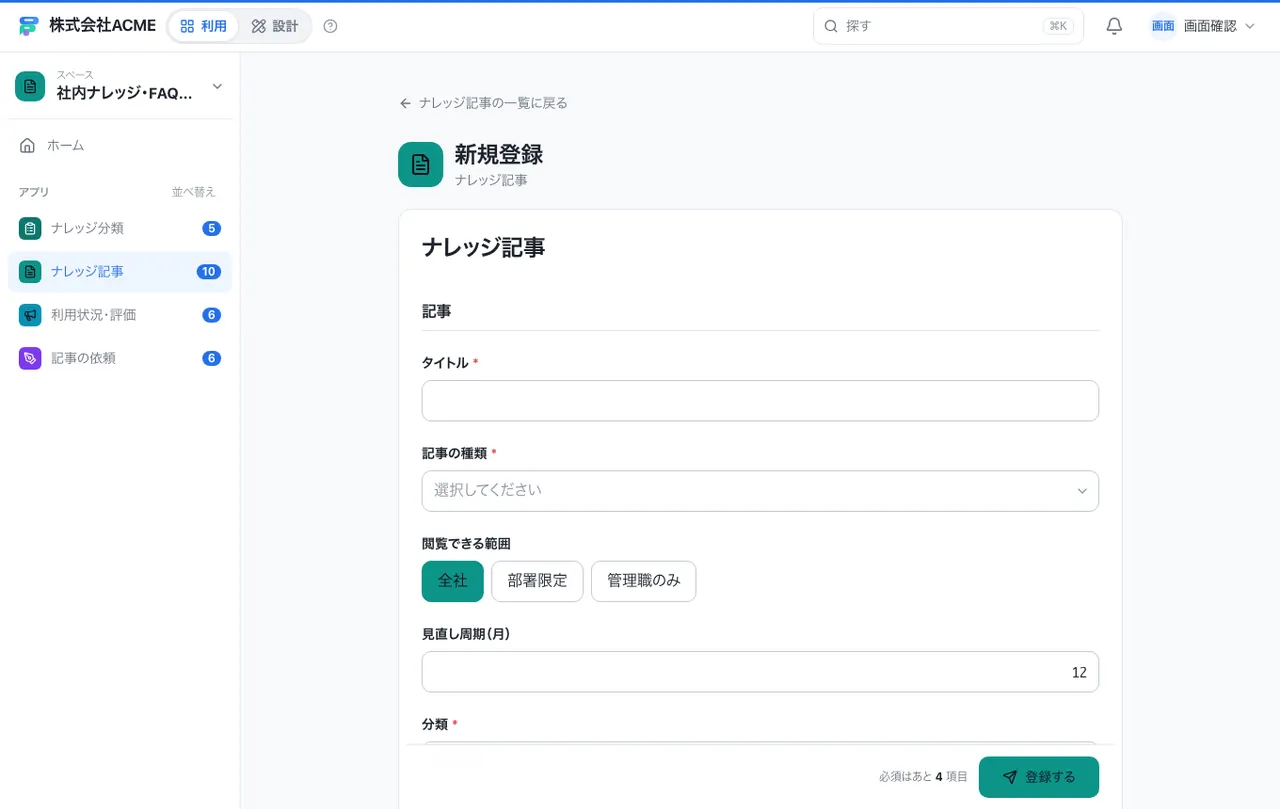Open ホーム in the sidebar
This screenshot has height=809, width=1280.
(x=120, y=146)
